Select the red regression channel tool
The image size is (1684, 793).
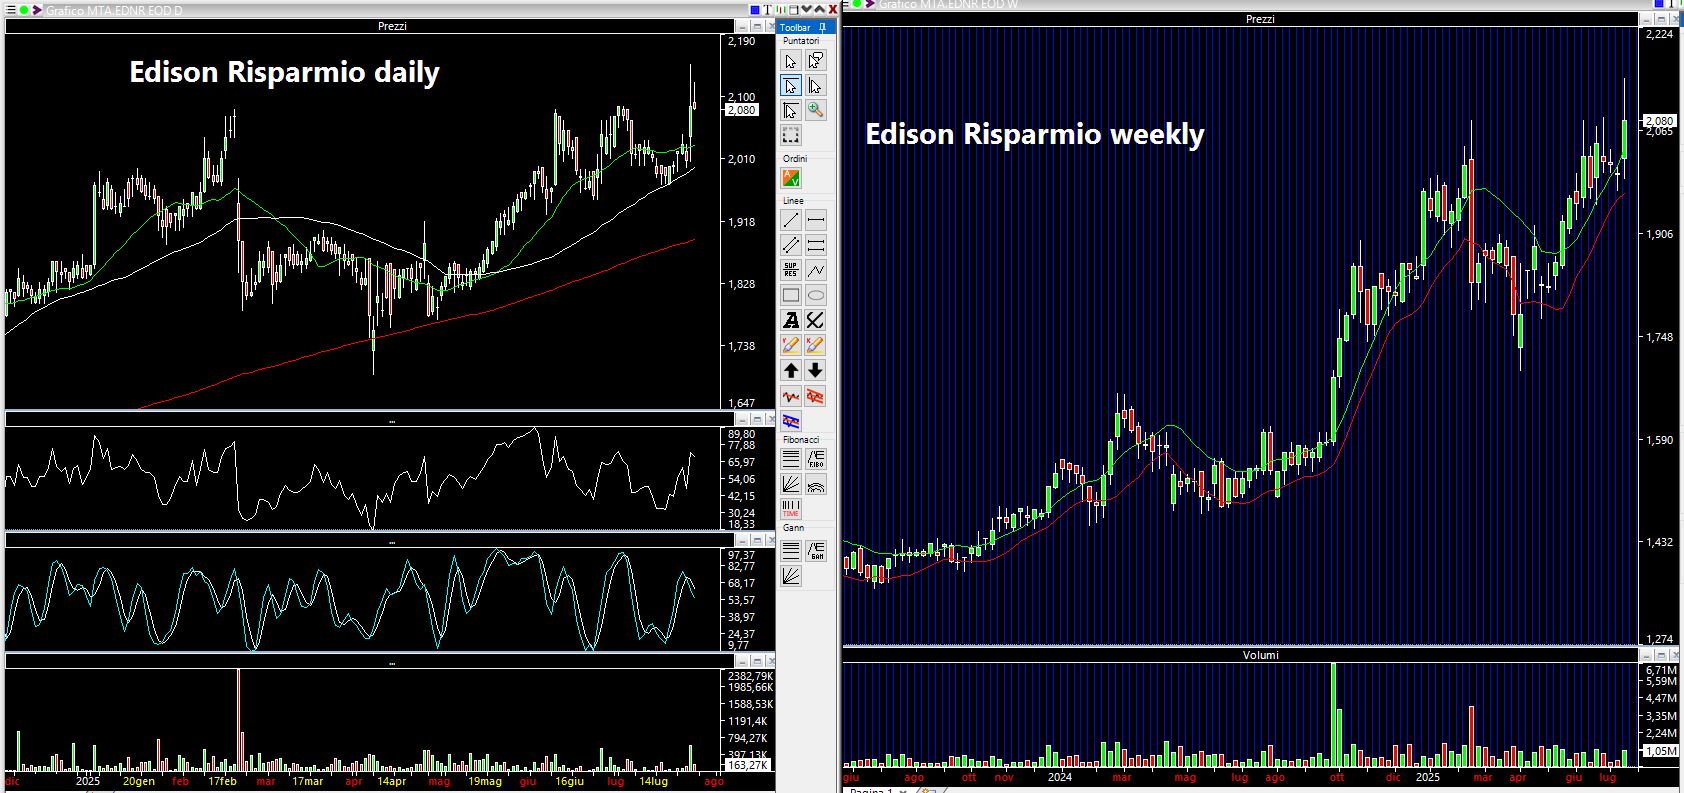pyautogui.click(x=816, y=397)
